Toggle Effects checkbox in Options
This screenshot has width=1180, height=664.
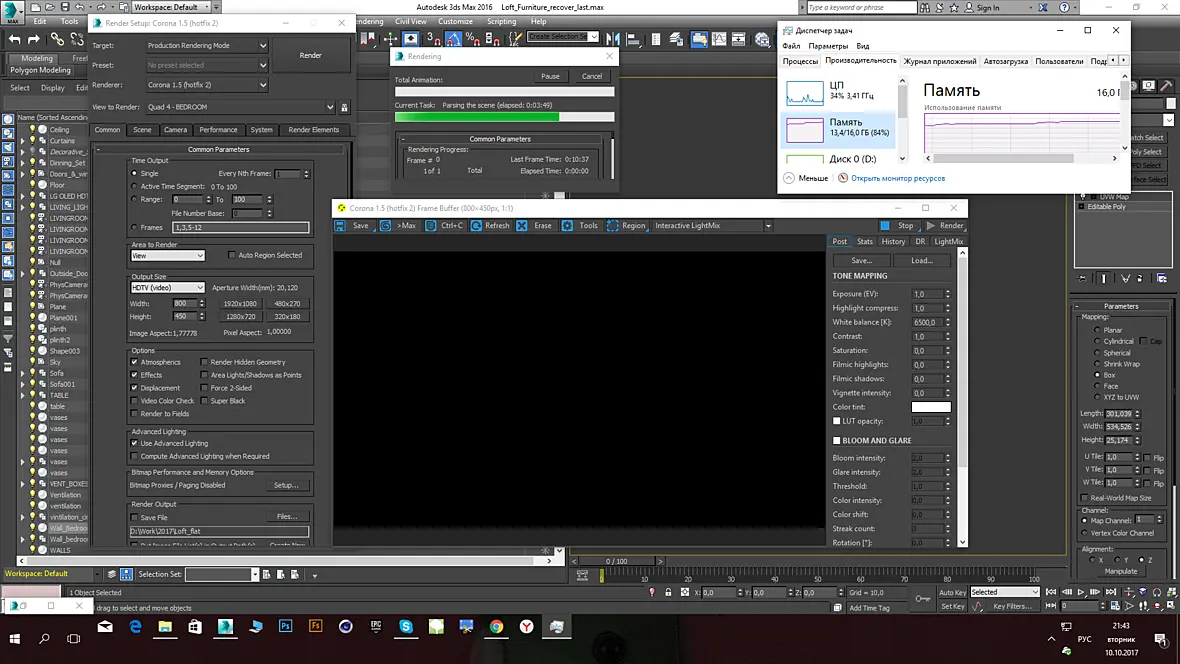(x=135, y=375)
